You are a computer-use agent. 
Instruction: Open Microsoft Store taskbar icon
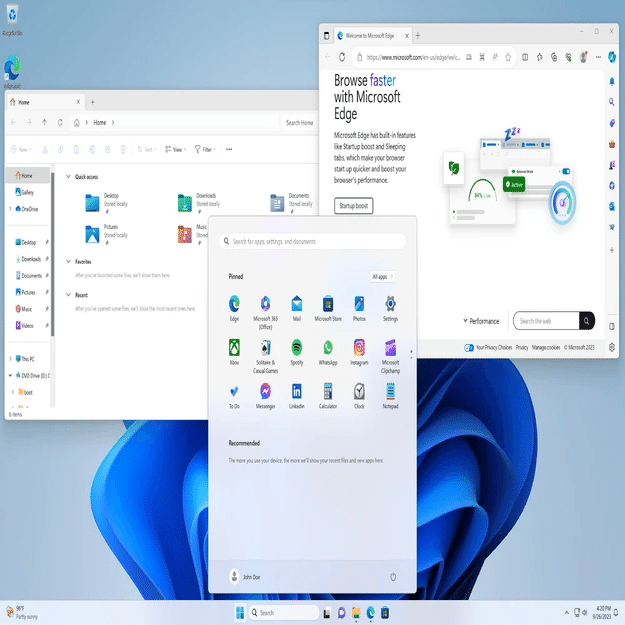coord(385,612)
